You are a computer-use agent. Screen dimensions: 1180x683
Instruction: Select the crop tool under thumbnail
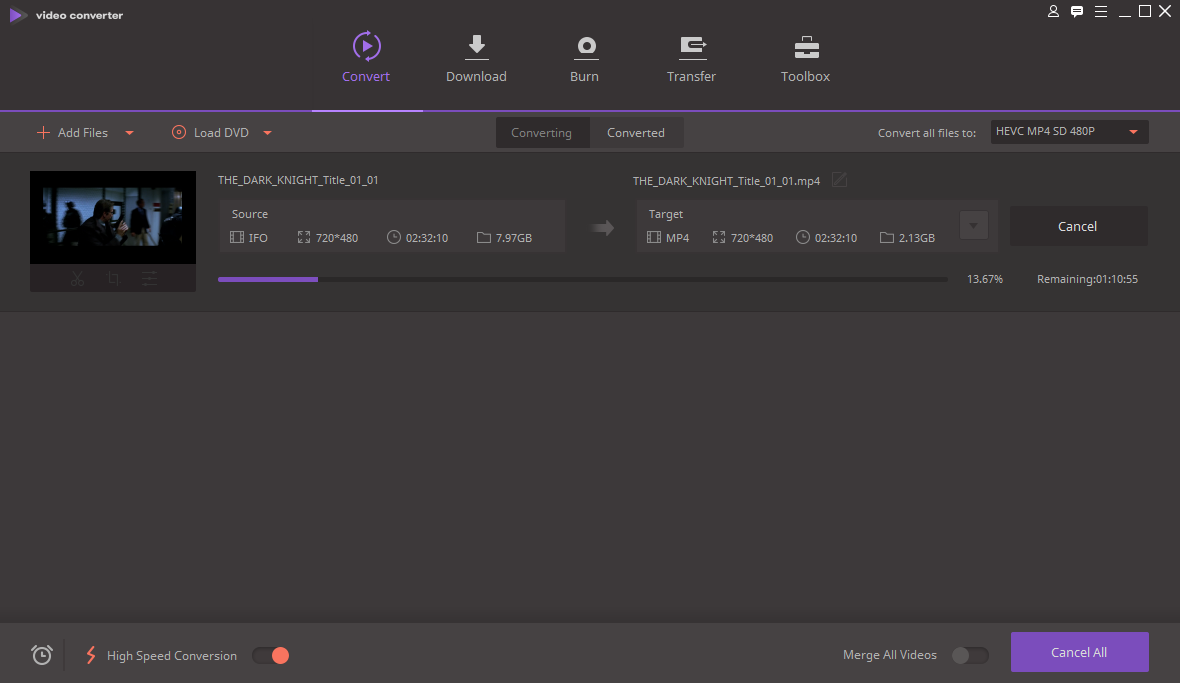(113, 279)
